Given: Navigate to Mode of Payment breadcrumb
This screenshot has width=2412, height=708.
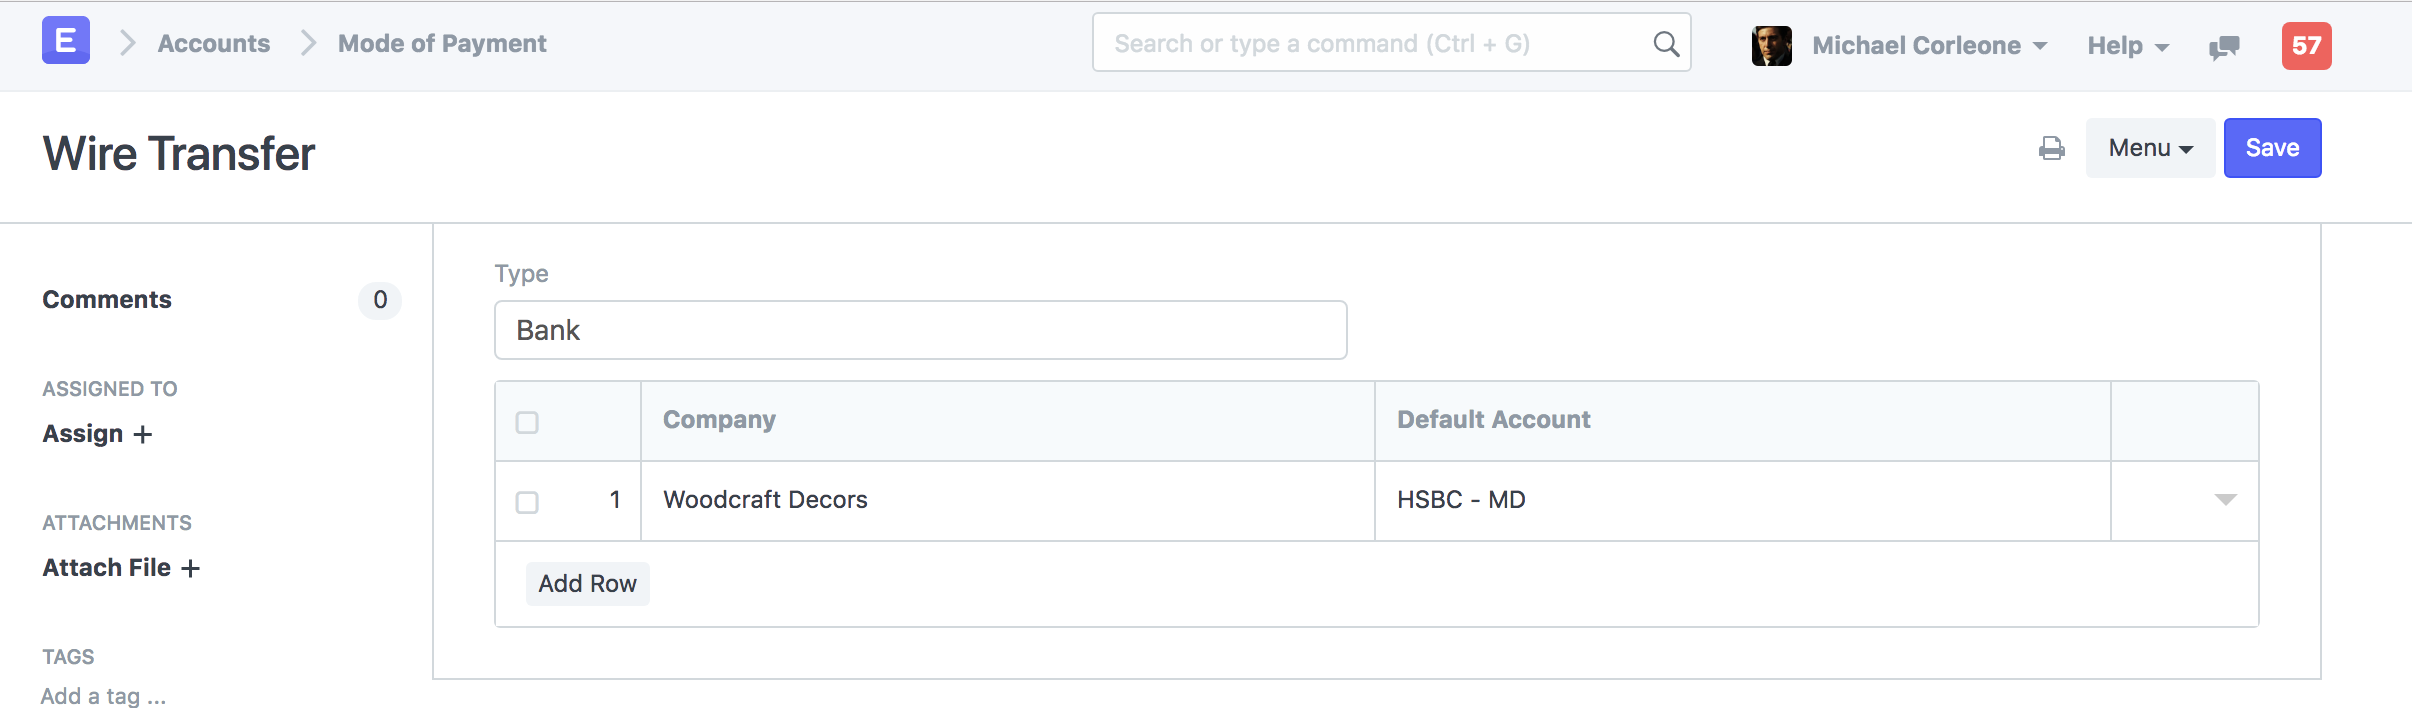Looking at the screenshot, I should click(x=442, y=44).
